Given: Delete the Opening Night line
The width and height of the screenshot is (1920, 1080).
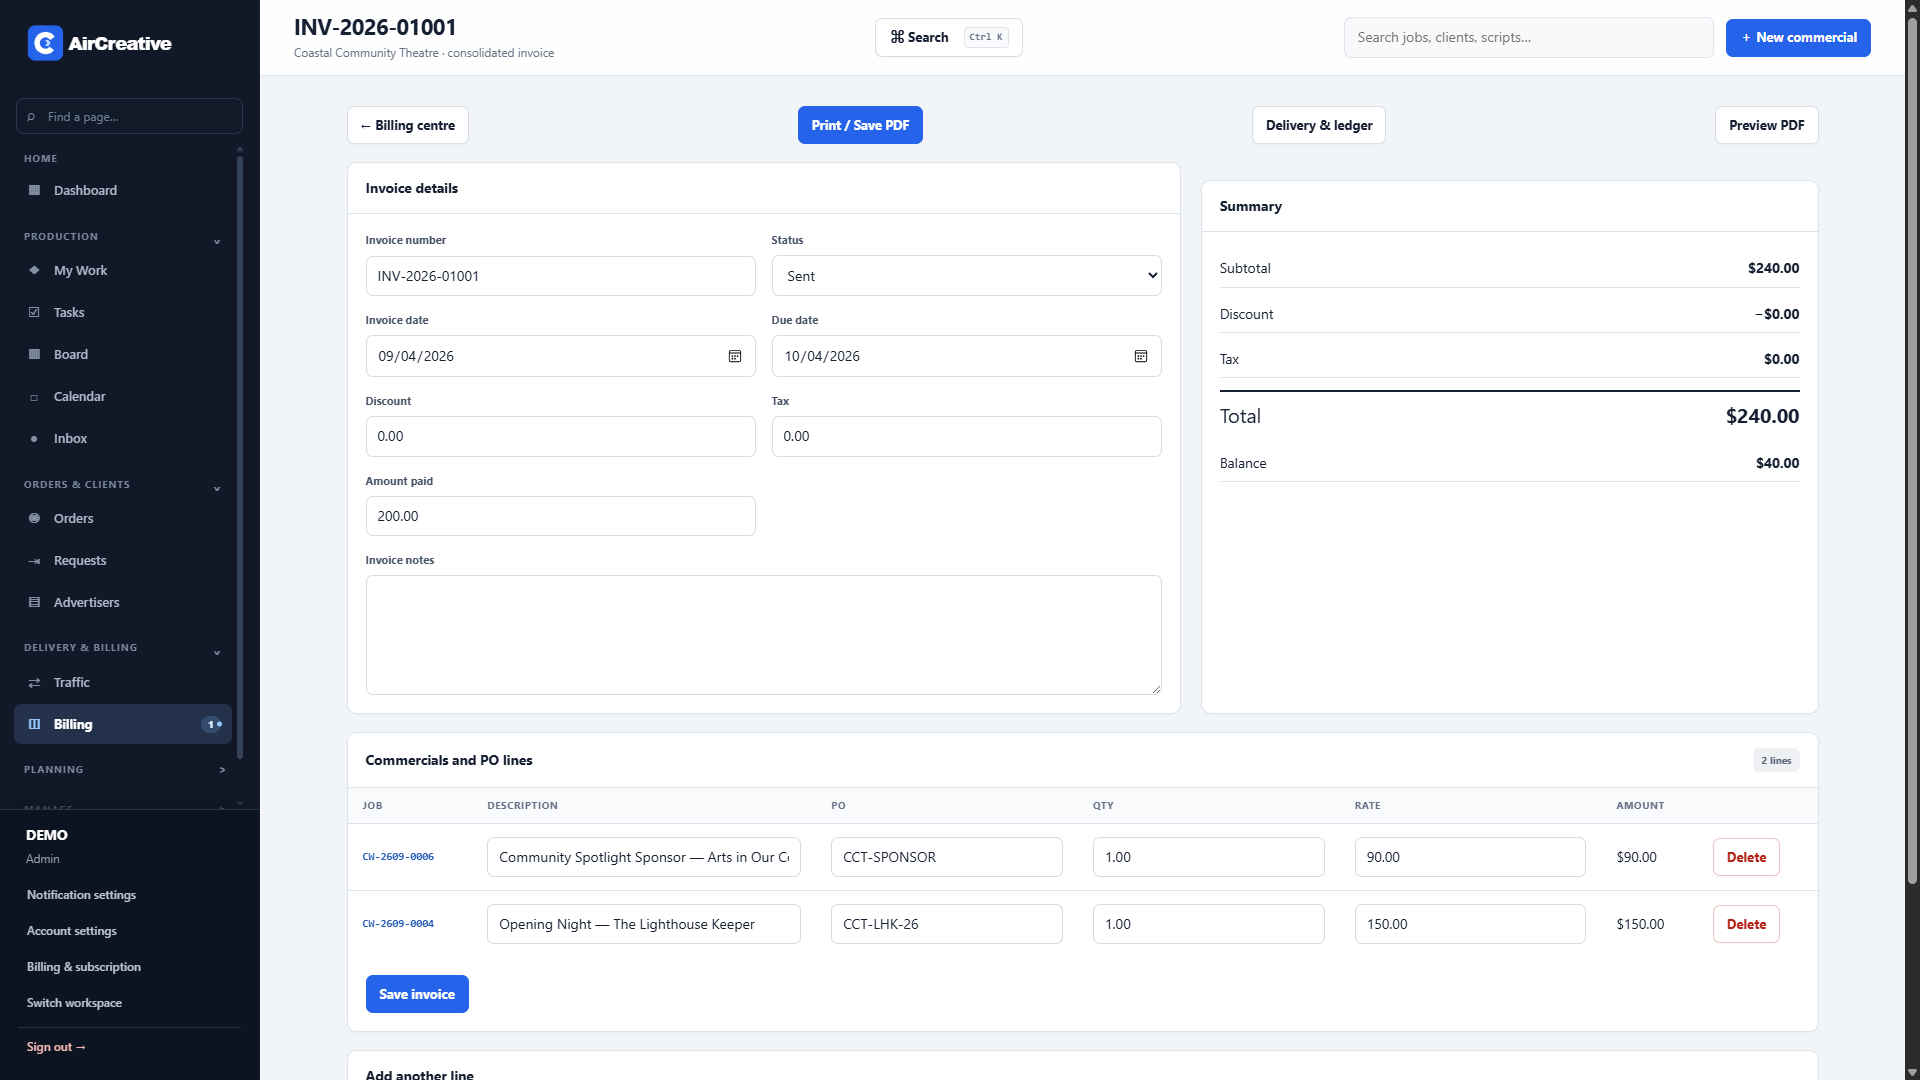Looking at the screenshot, I should (x=1746, y=924).
